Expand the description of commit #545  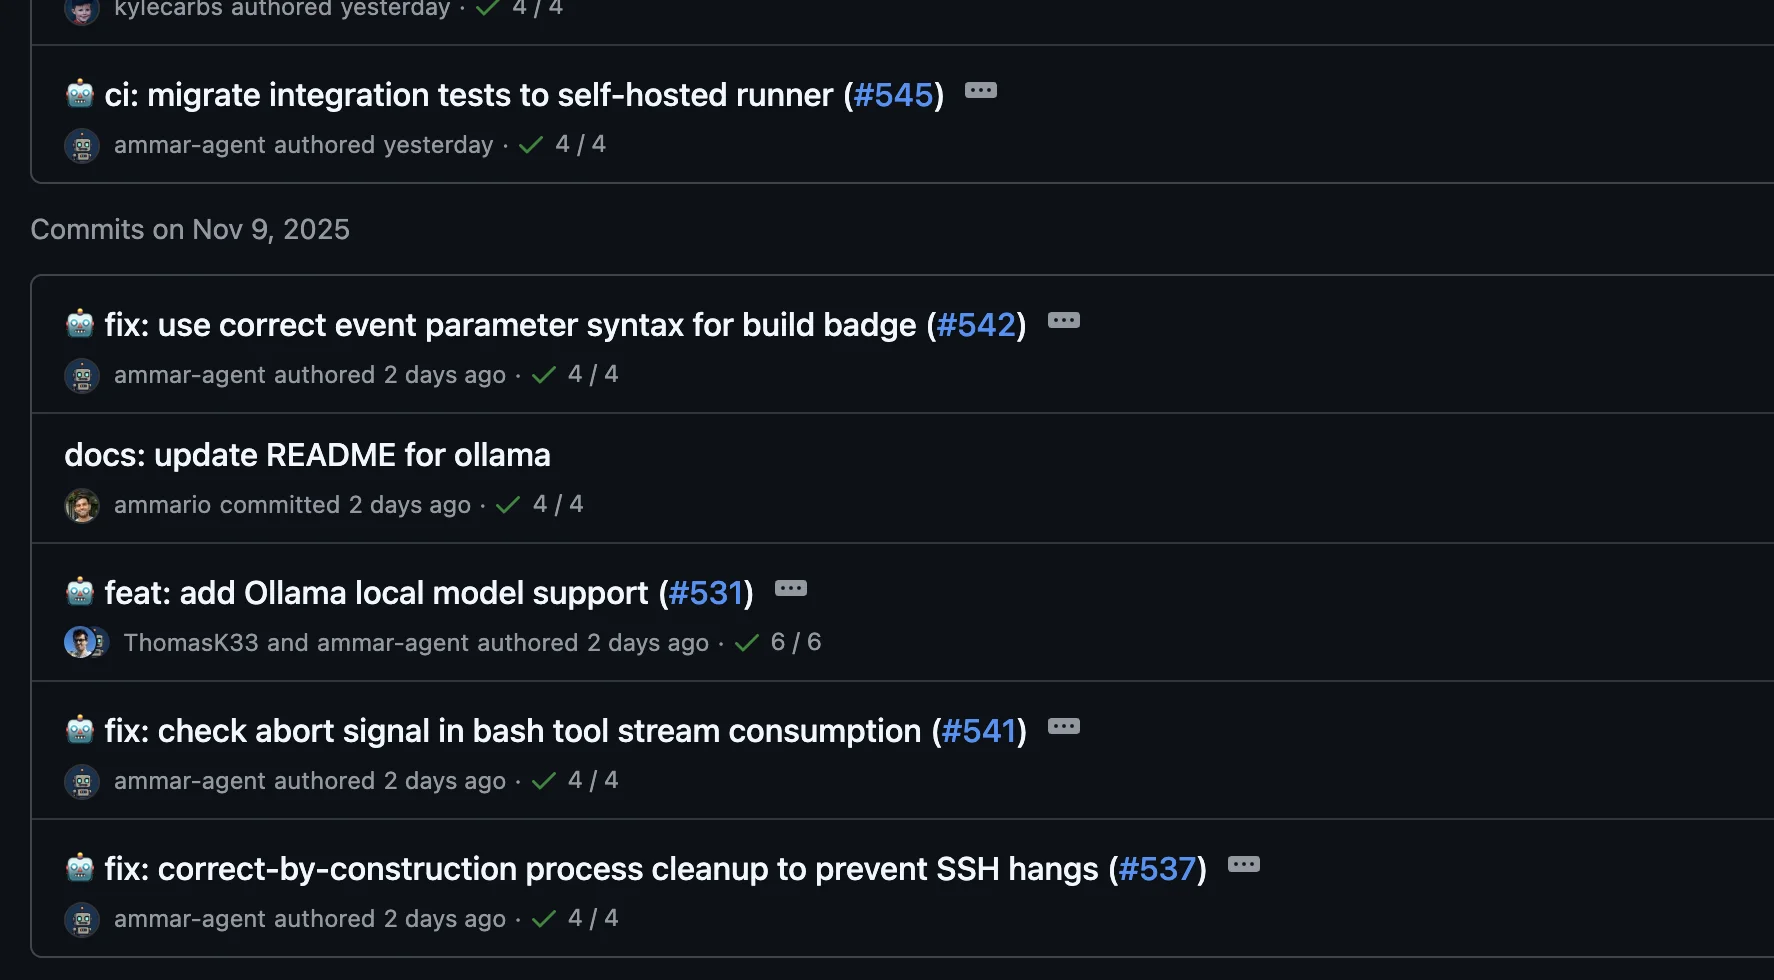(x=982, y=91)
